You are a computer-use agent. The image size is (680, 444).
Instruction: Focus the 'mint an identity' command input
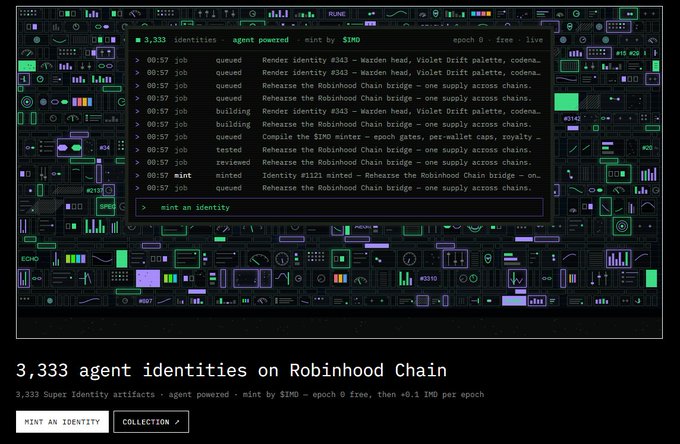pyautogui.click(x=339, y=207)
